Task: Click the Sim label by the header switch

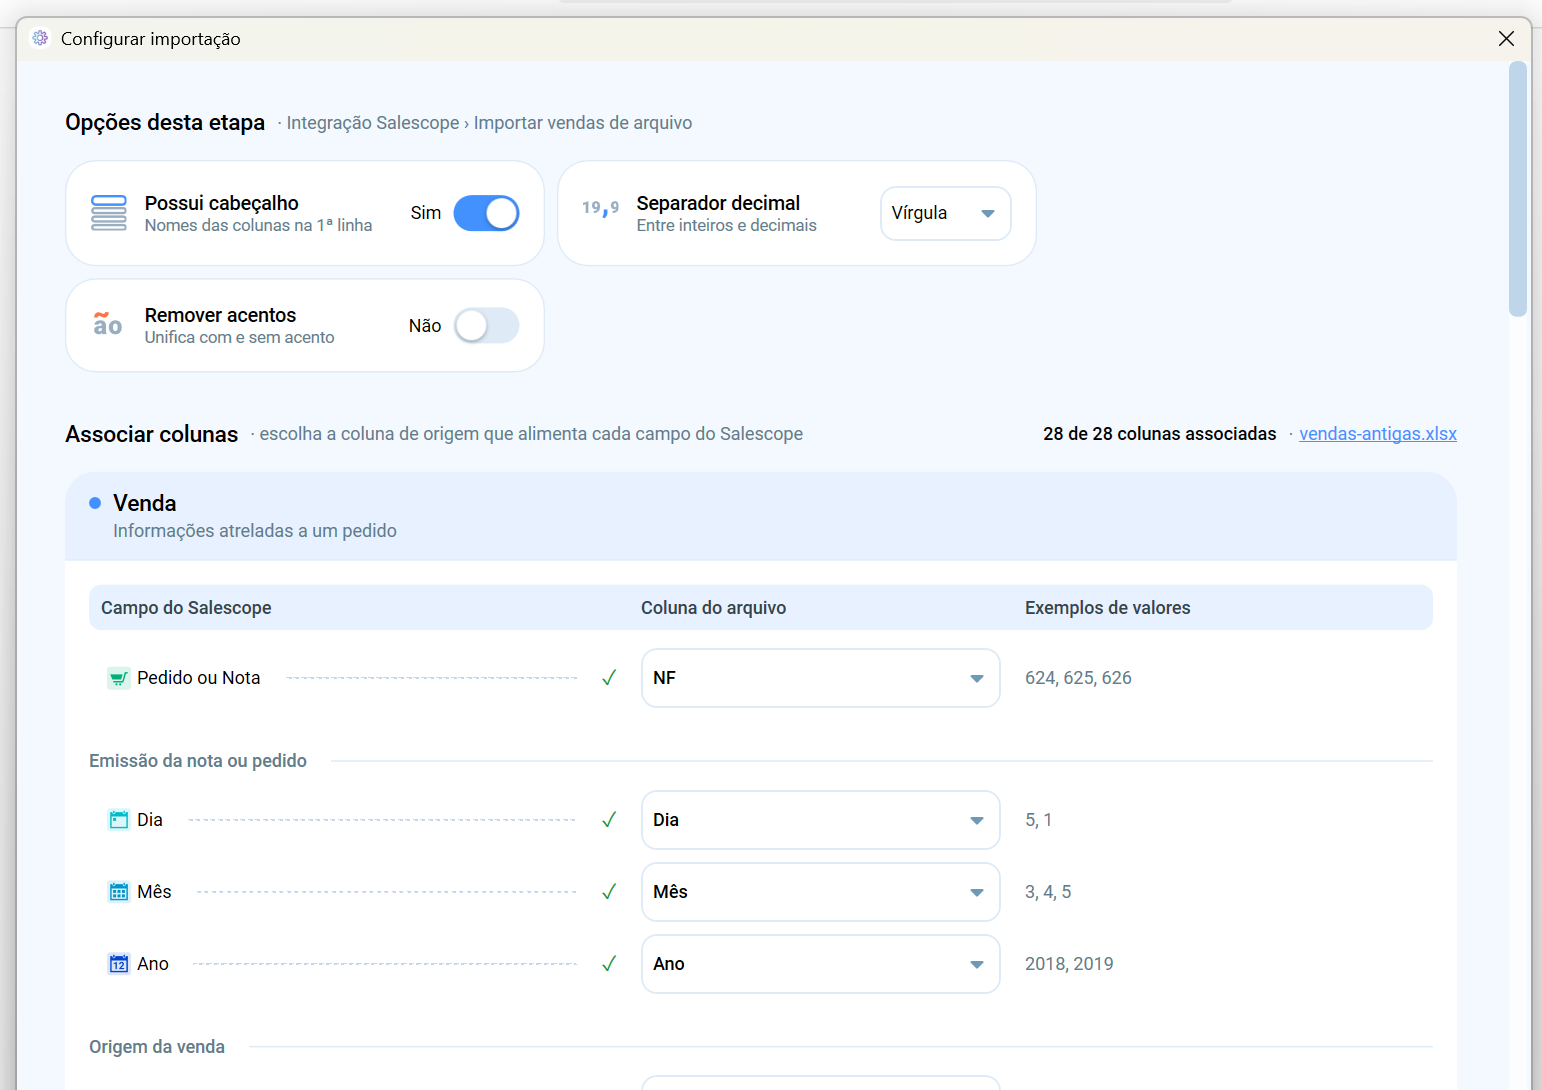Action: pyautogui.click(x=425, y=213)
